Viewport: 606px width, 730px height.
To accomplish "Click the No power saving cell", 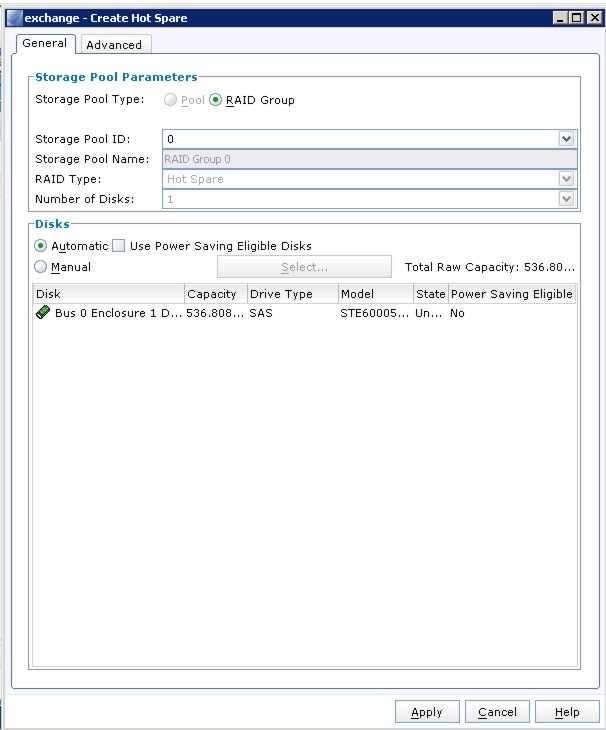I will click(457, 313).
